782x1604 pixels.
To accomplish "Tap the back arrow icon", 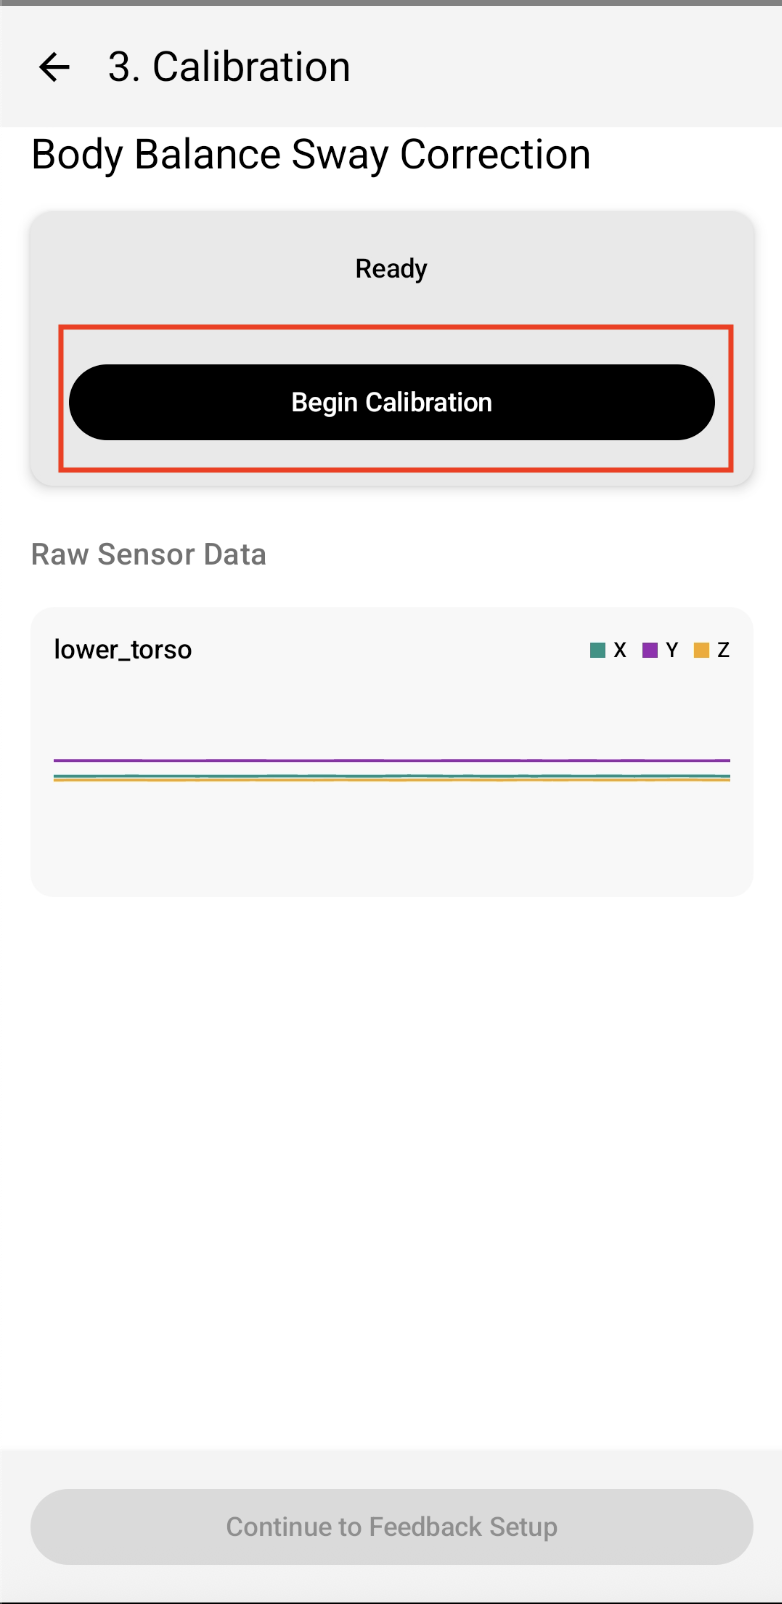I will pos(54,67).
